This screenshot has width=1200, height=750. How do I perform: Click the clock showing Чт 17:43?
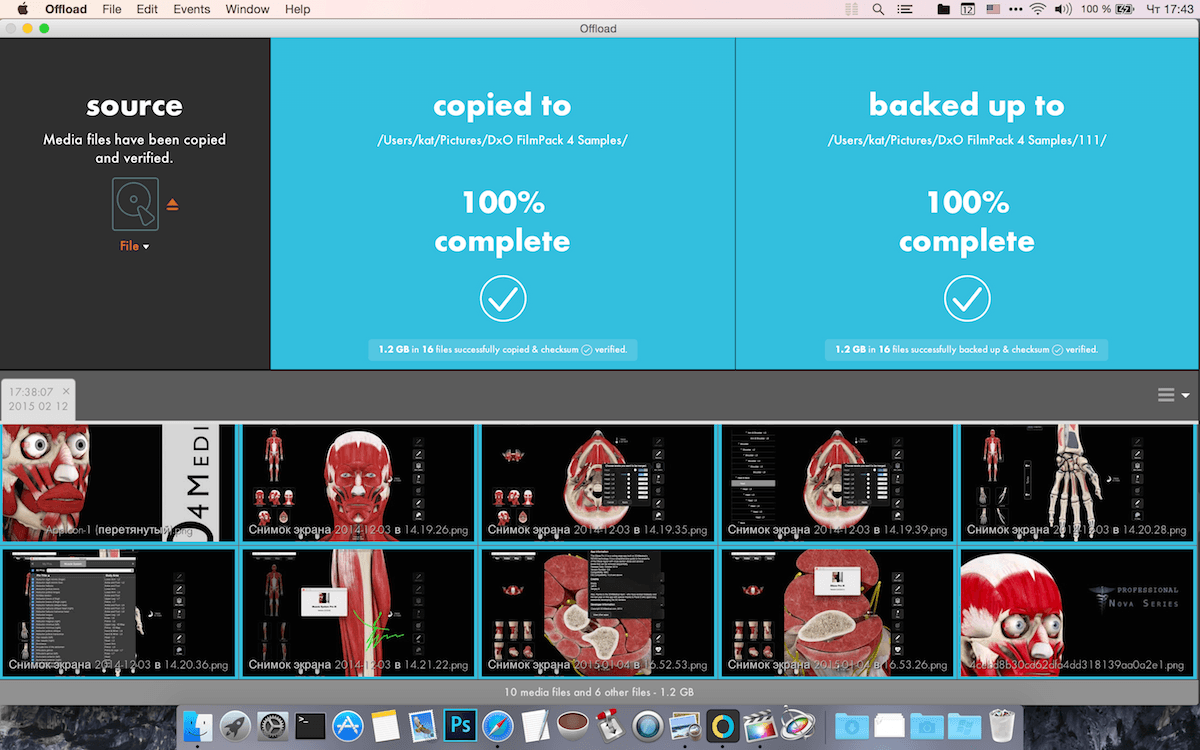tap(1171, 9)
